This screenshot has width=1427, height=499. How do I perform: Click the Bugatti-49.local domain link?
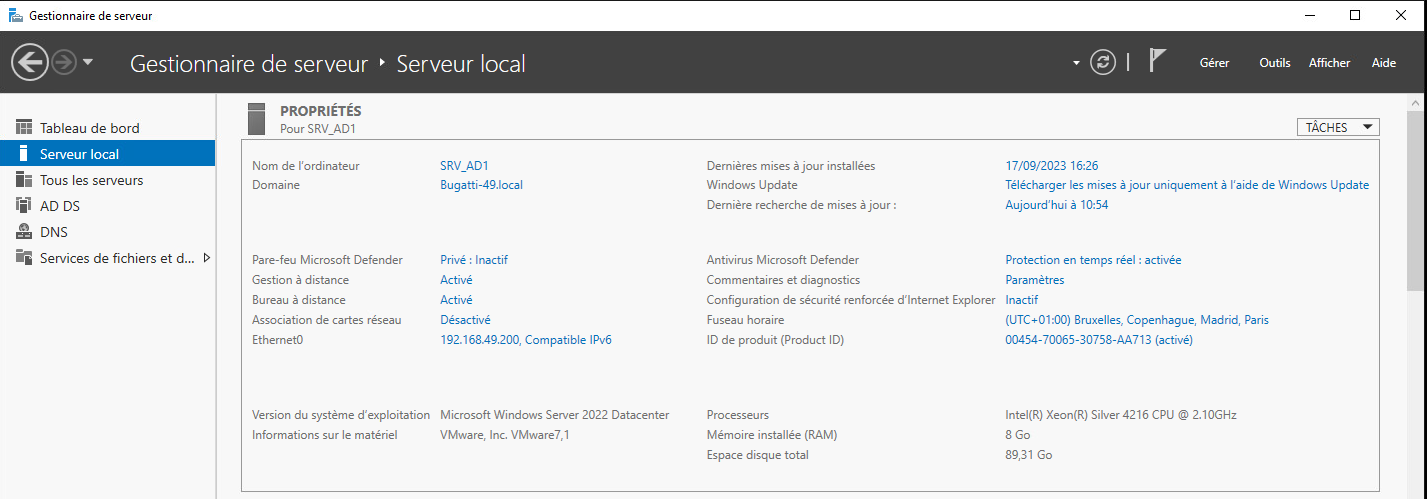tap(481, 185)
